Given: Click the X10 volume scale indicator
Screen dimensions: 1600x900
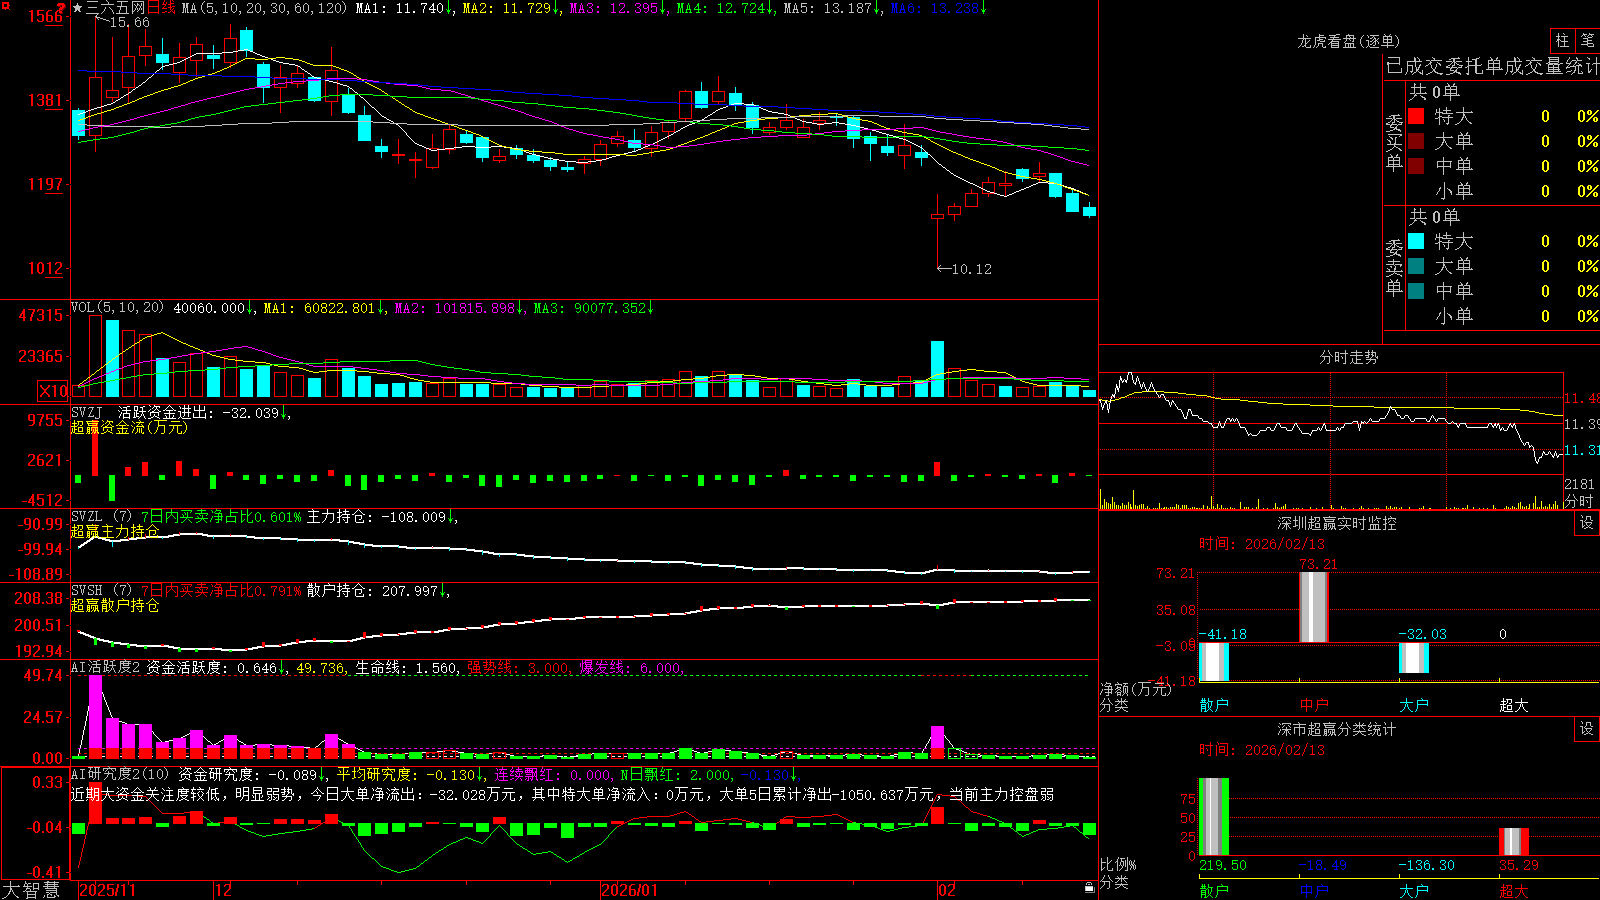Looking at the screenshot, I should pyautogui.click(x=53, y=391).
